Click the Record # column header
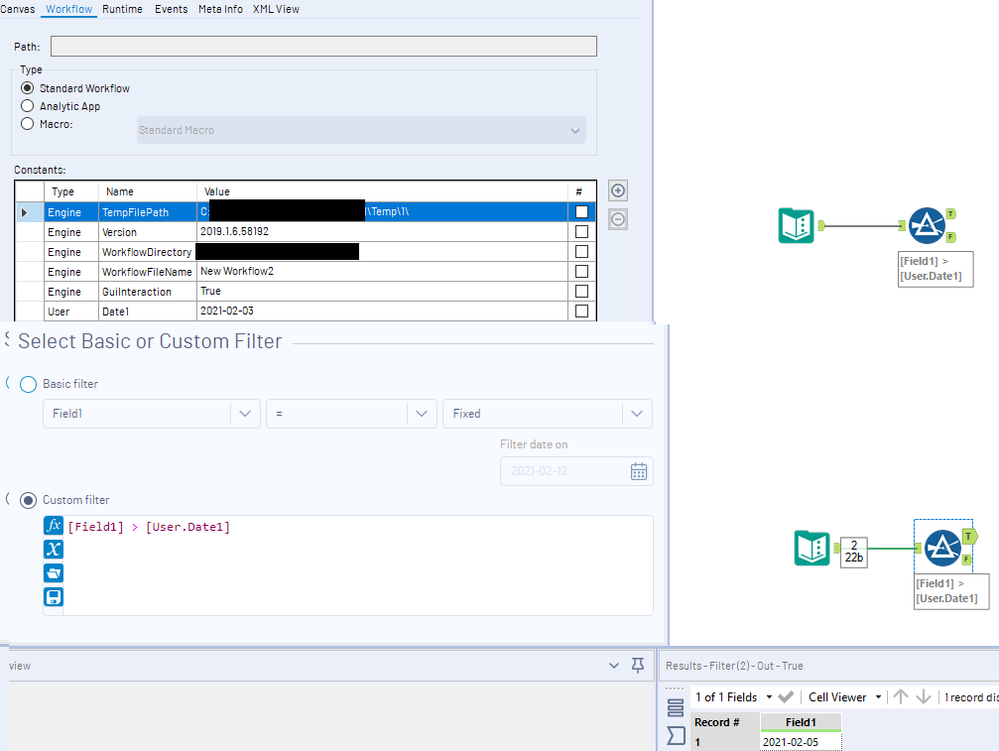The height and width of the screenshot is (751, 999). click(724, 722)
